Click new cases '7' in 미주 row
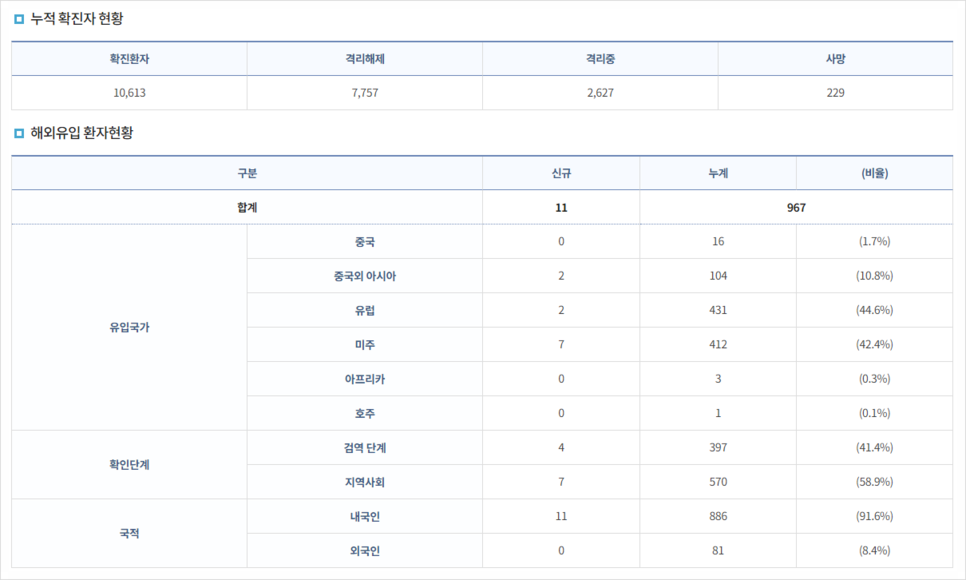 pyautogui.click(x=561, y=345)
